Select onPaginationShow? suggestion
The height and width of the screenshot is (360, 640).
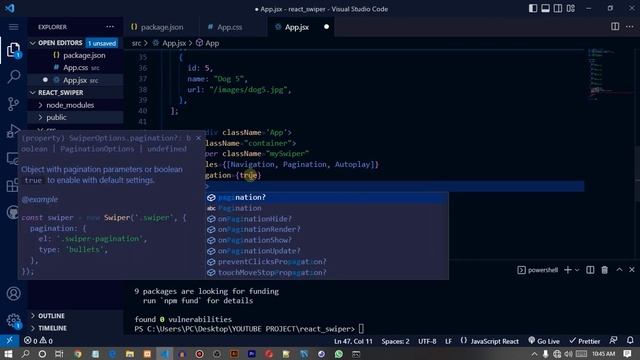coord(327,240)
